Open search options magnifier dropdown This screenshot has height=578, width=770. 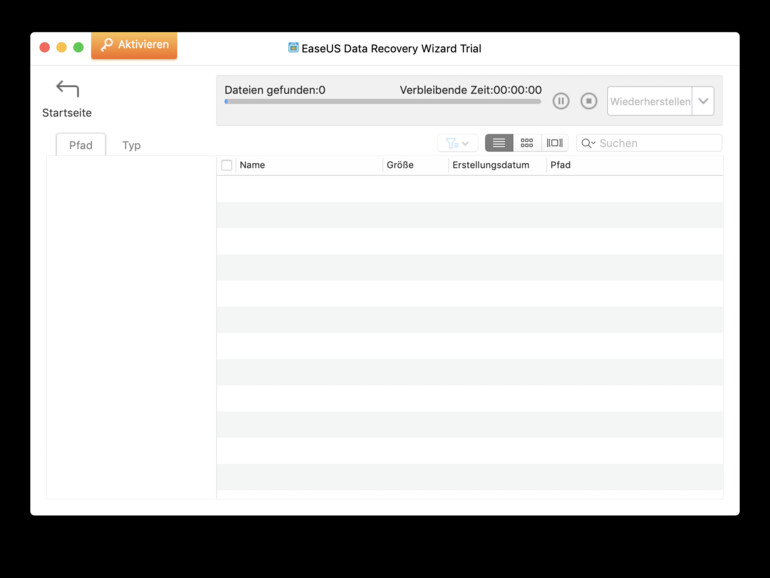[x=588, y=143]
